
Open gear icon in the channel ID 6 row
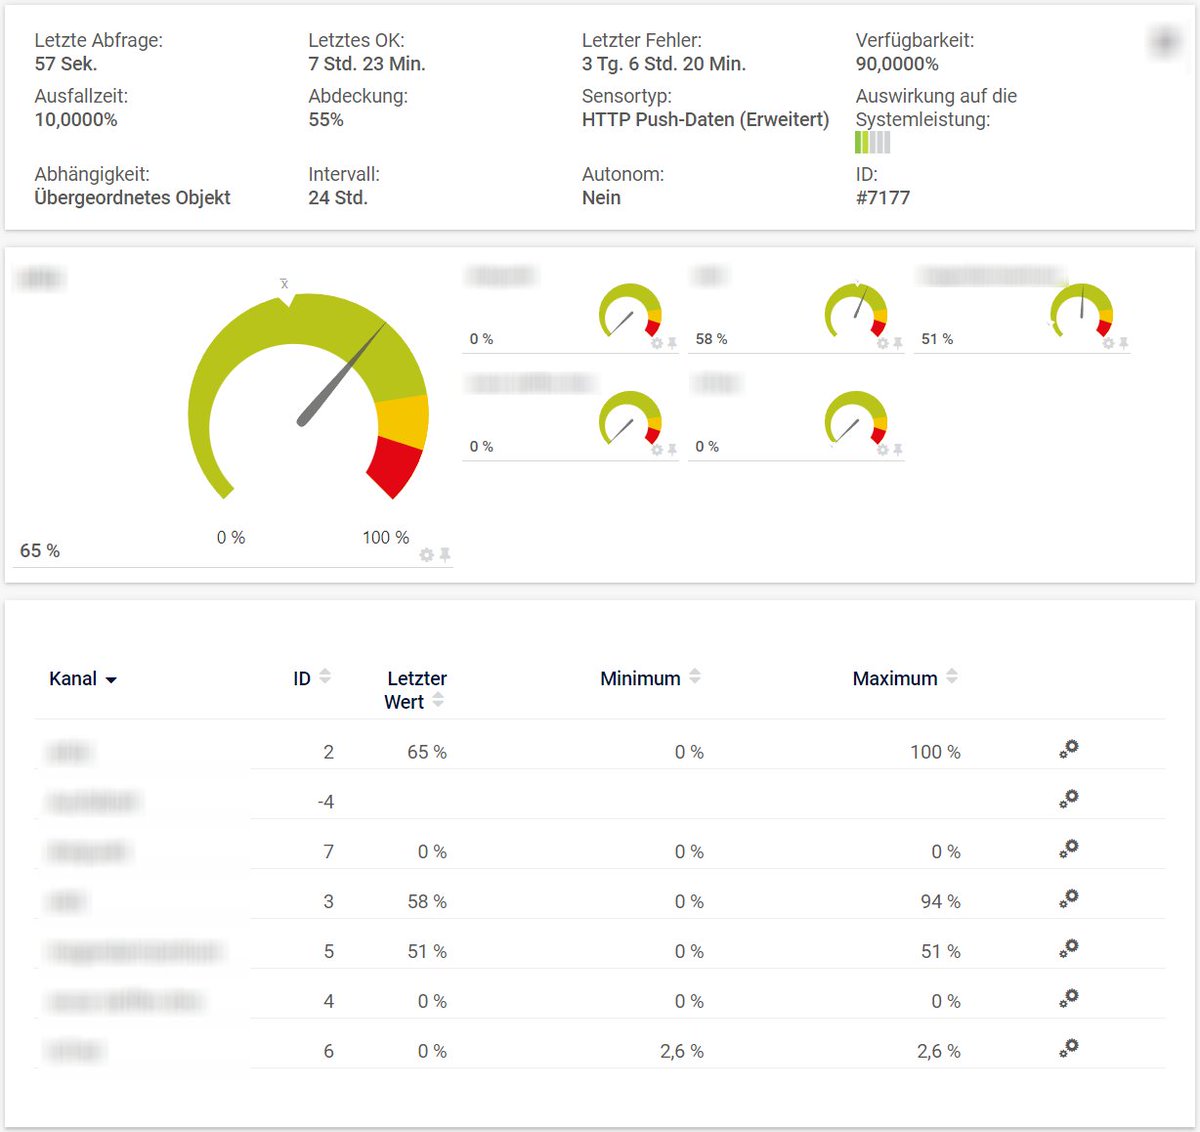pos(1068,1049)
